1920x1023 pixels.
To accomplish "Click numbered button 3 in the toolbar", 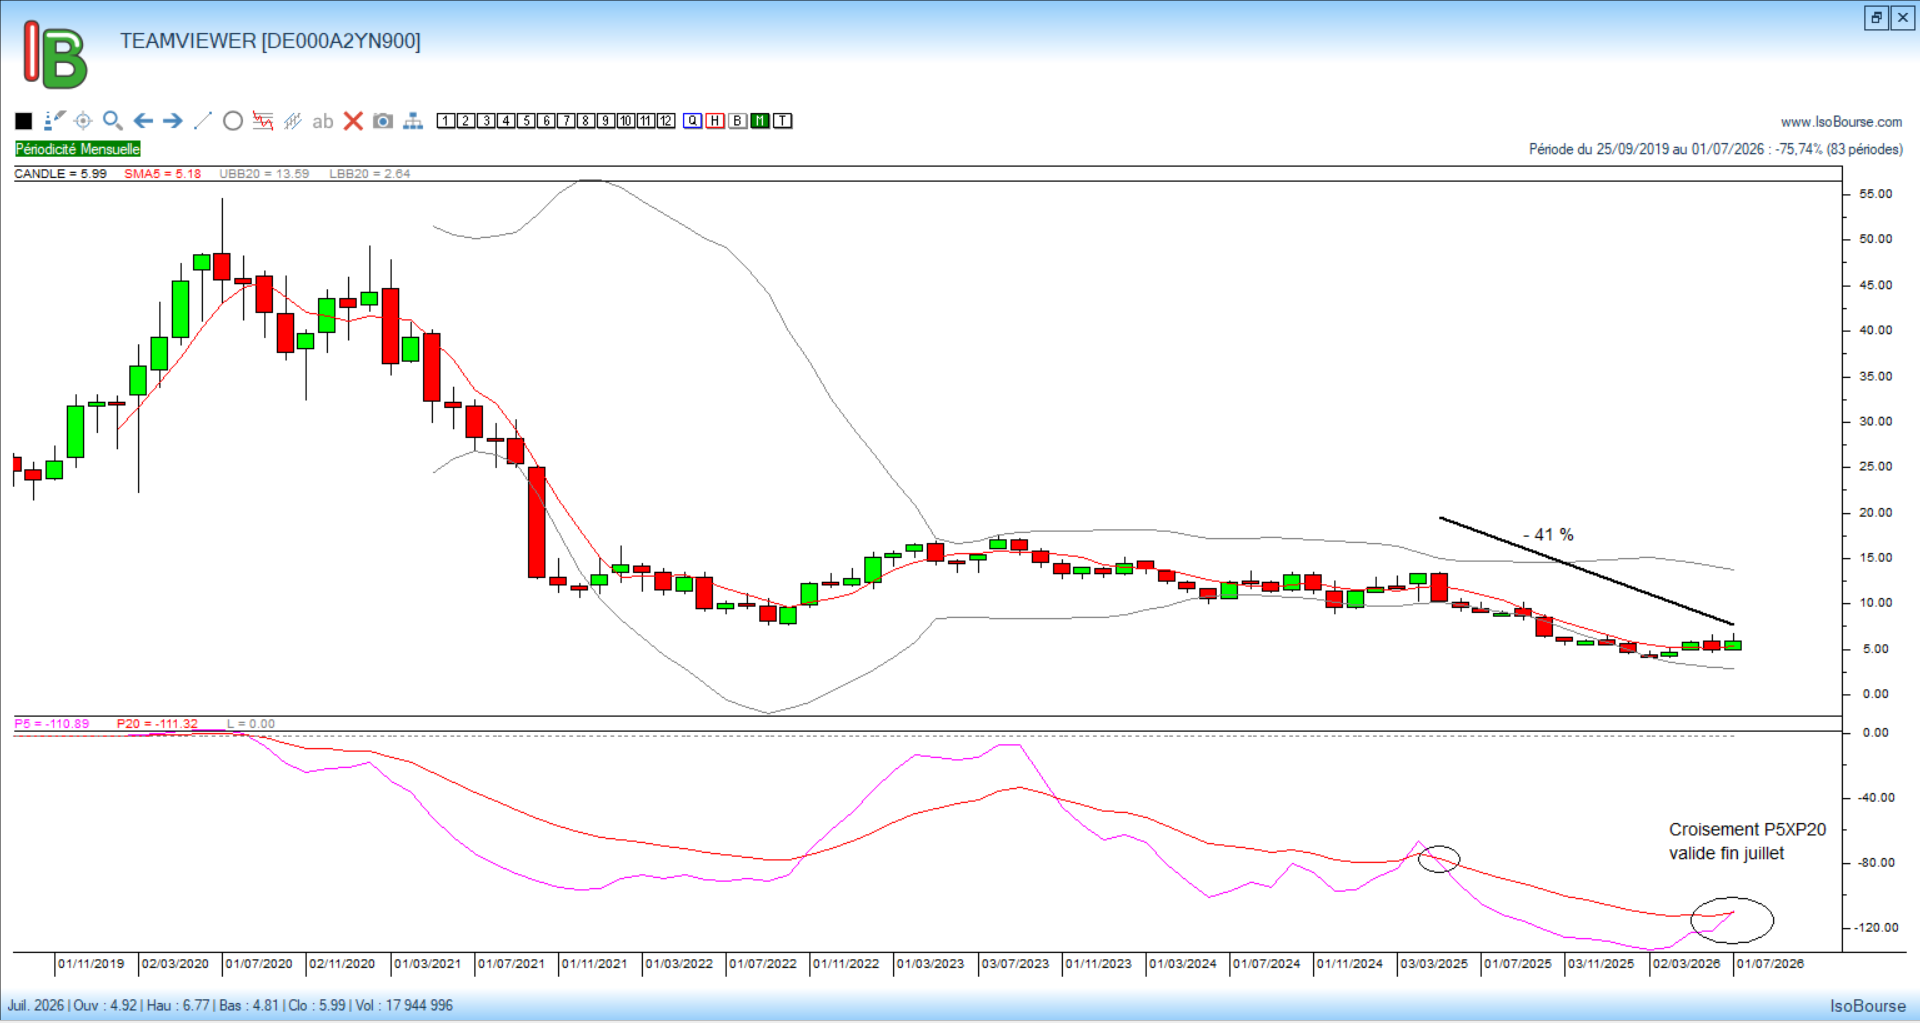I will tap(486, 121).
